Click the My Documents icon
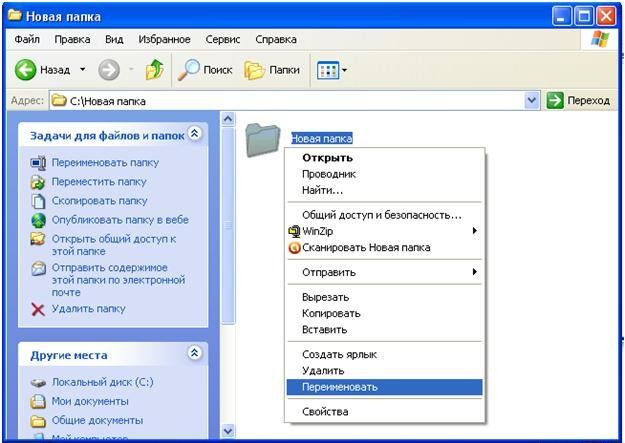The height and width of the screenshot is (443, 625). [38, 401]
